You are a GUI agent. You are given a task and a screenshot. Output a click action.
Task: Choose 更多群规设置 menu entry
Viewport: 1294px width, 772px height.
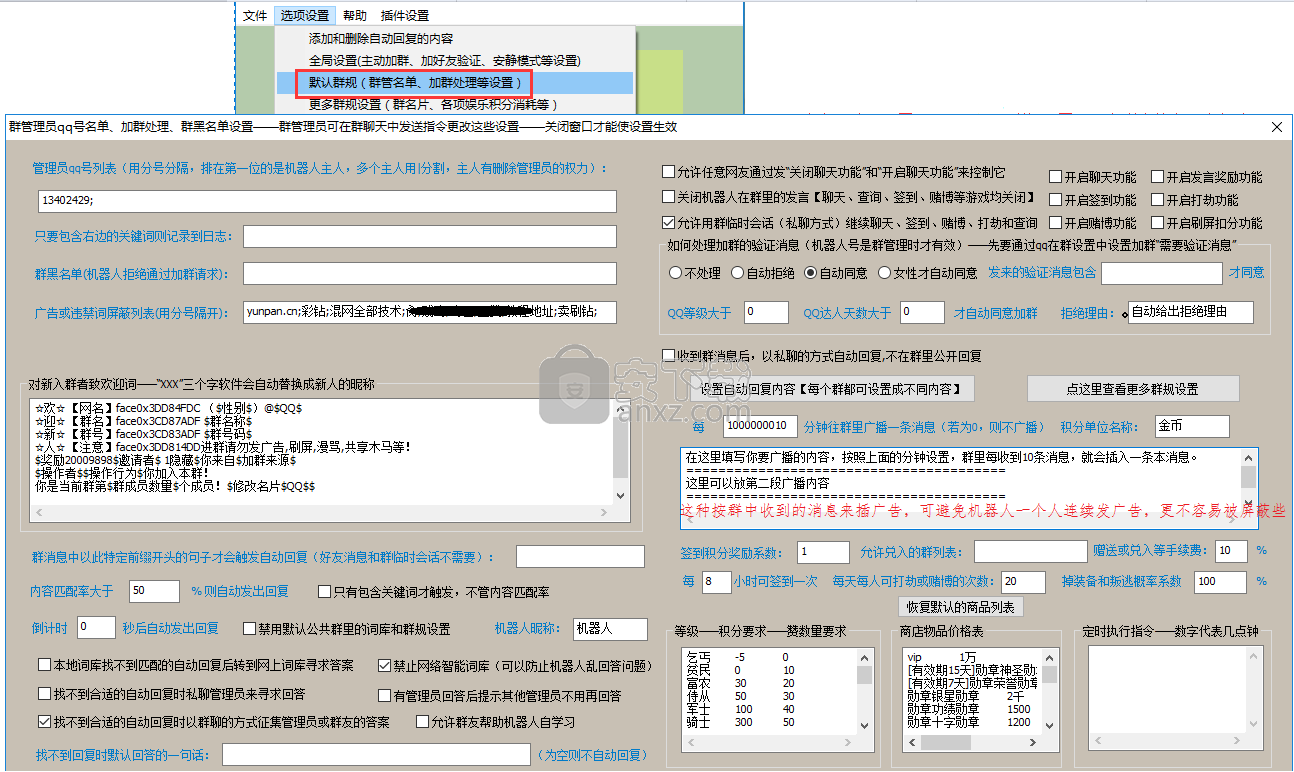coord(454,104)
